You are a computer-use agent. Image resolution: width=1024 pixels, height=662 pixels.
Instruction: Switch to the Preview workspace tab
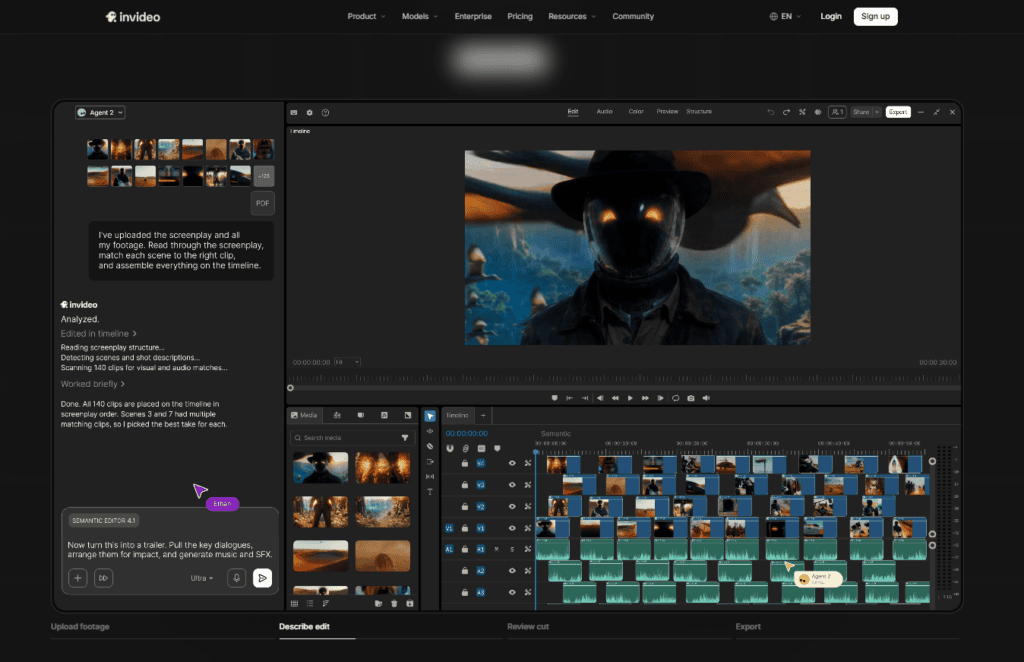point(667,112)
